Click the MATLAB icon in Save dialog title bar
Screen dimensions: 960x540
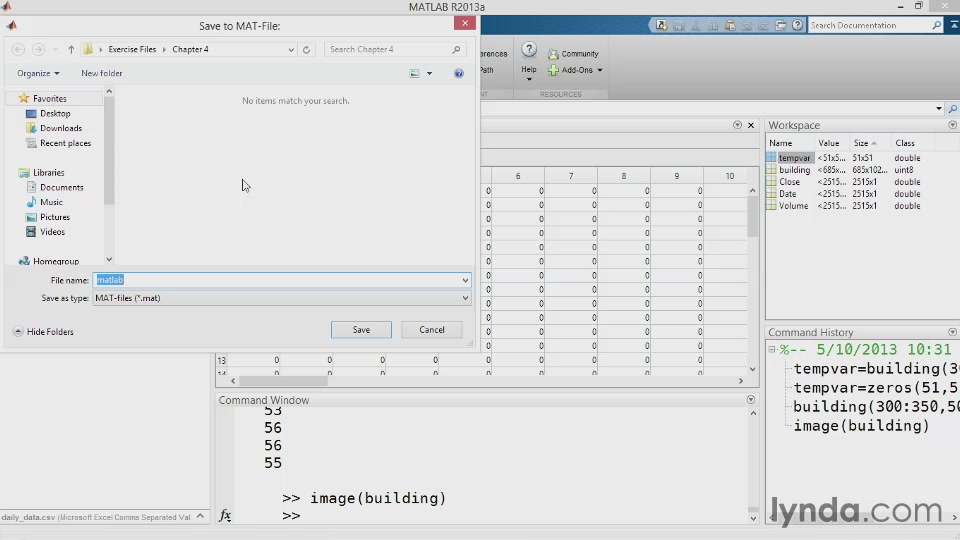click(x=12, y=26)
